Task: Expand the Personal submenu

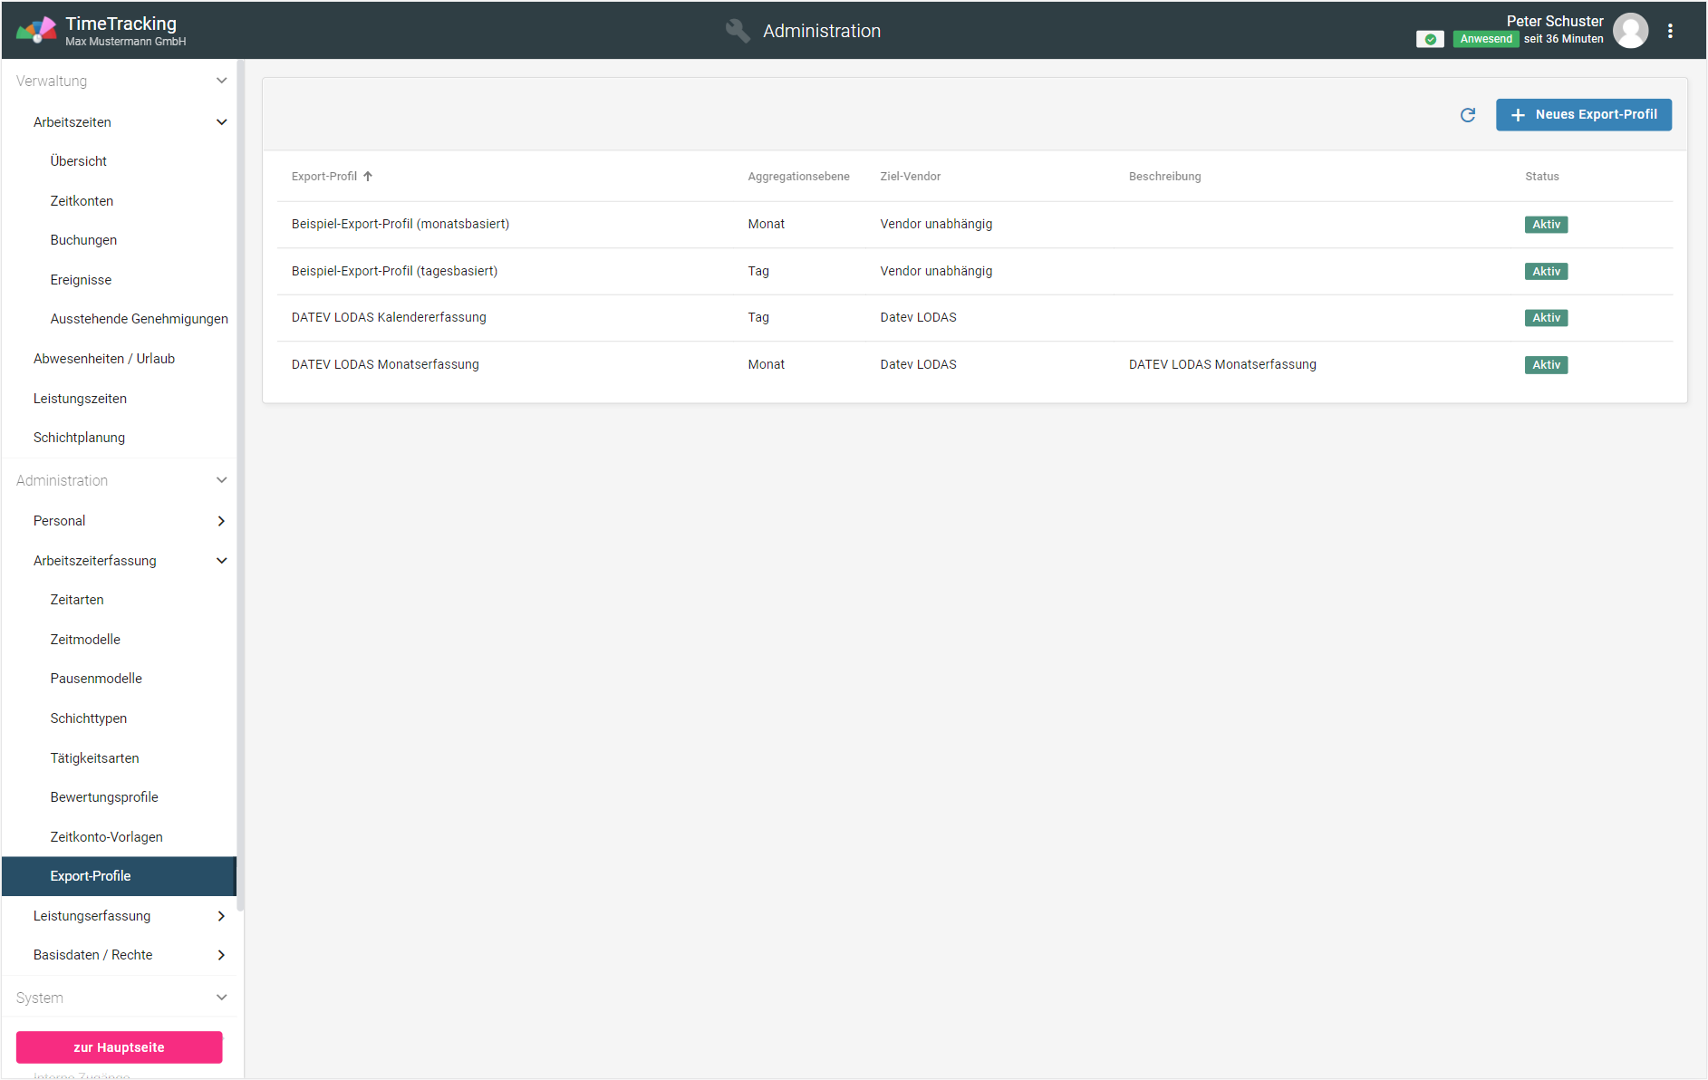Action: click(x=221, y=521)
